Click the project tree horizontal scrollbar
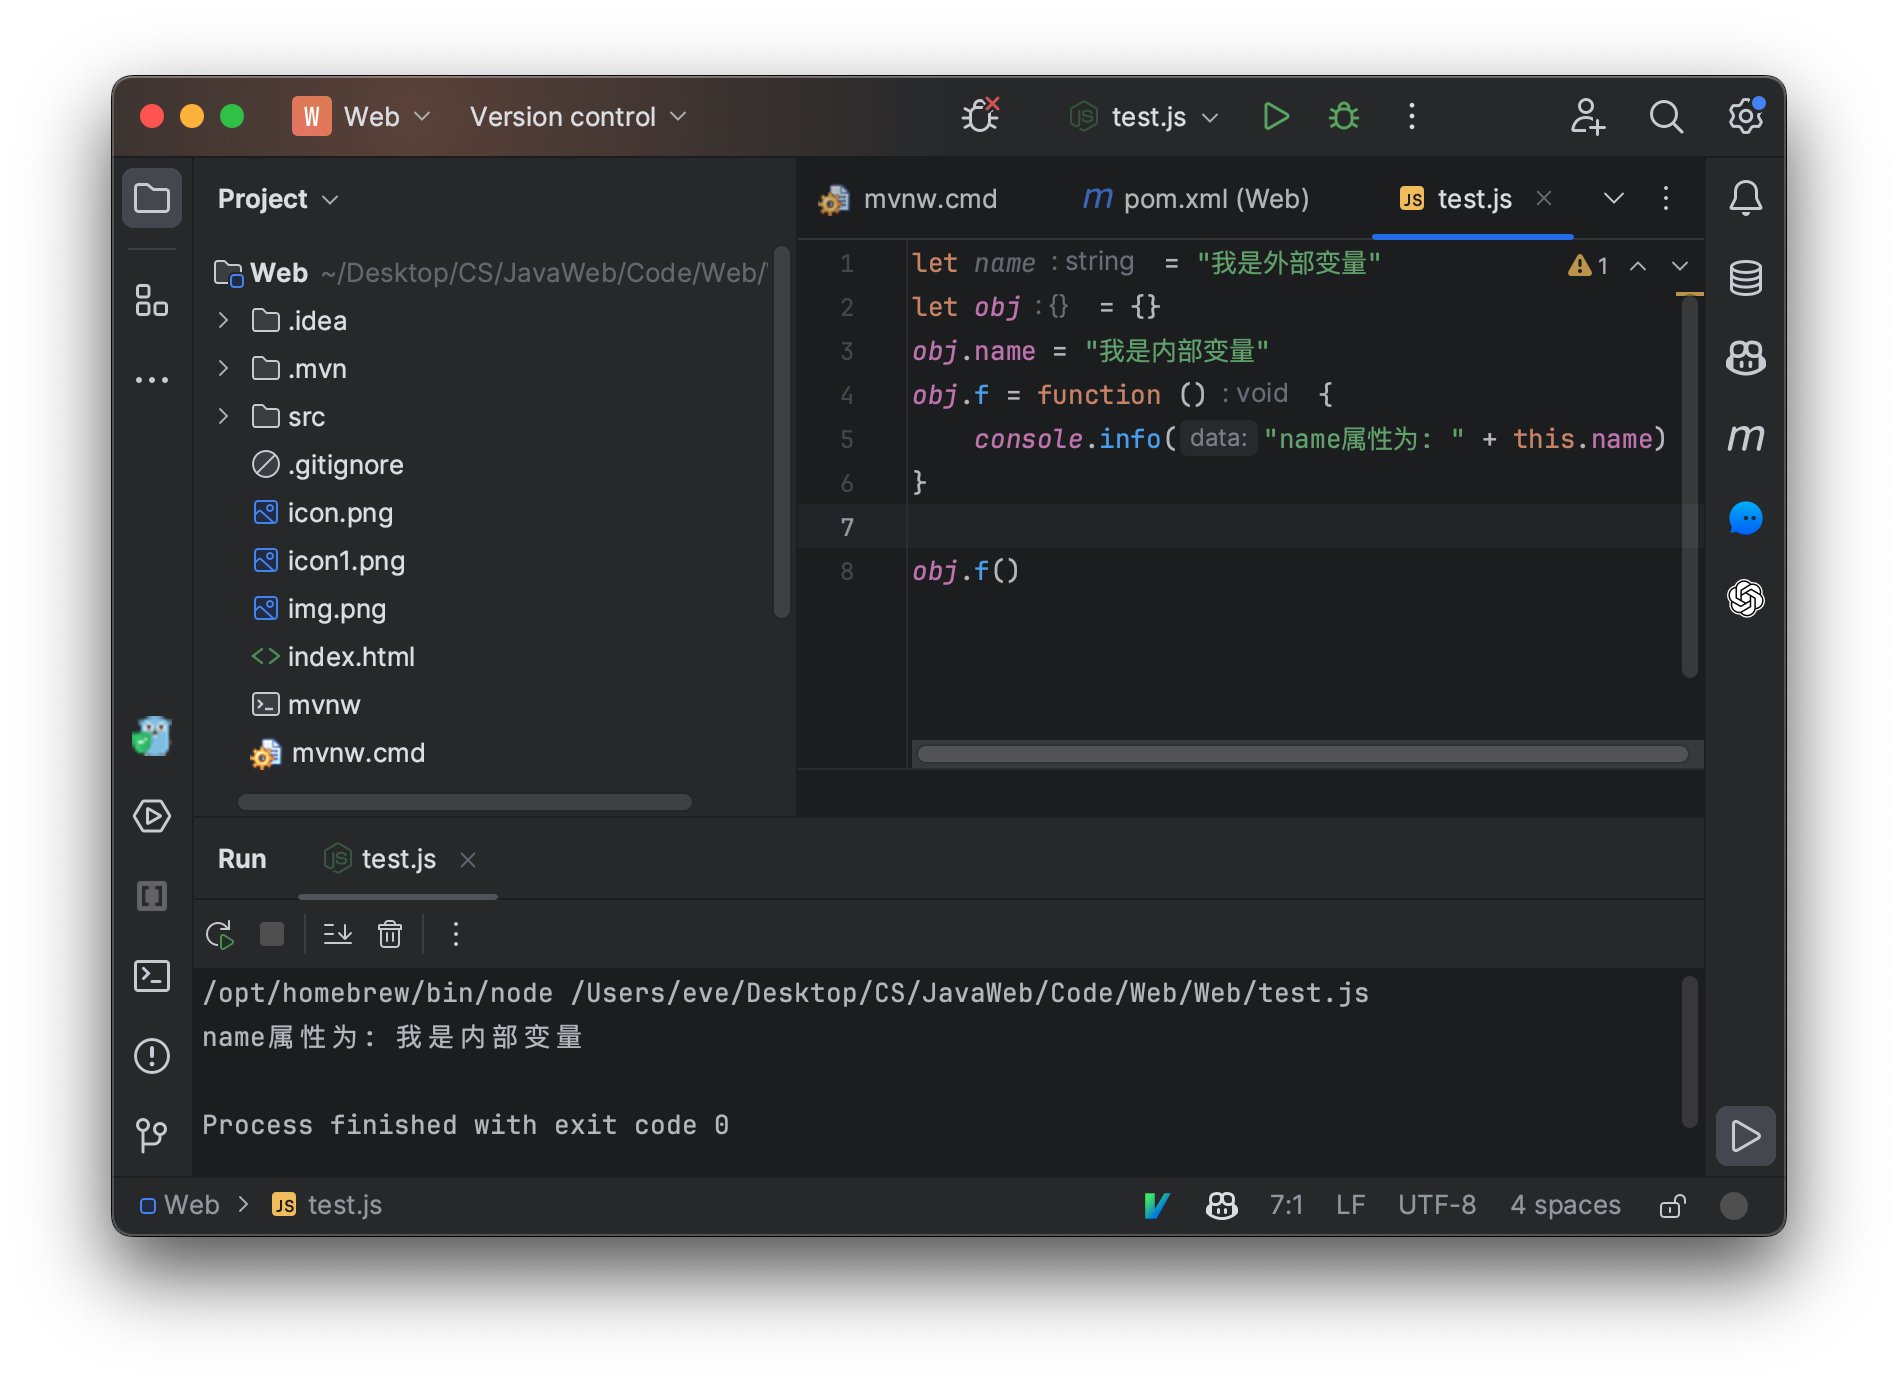This screenshot has height=1384, width=1898. 465,802
